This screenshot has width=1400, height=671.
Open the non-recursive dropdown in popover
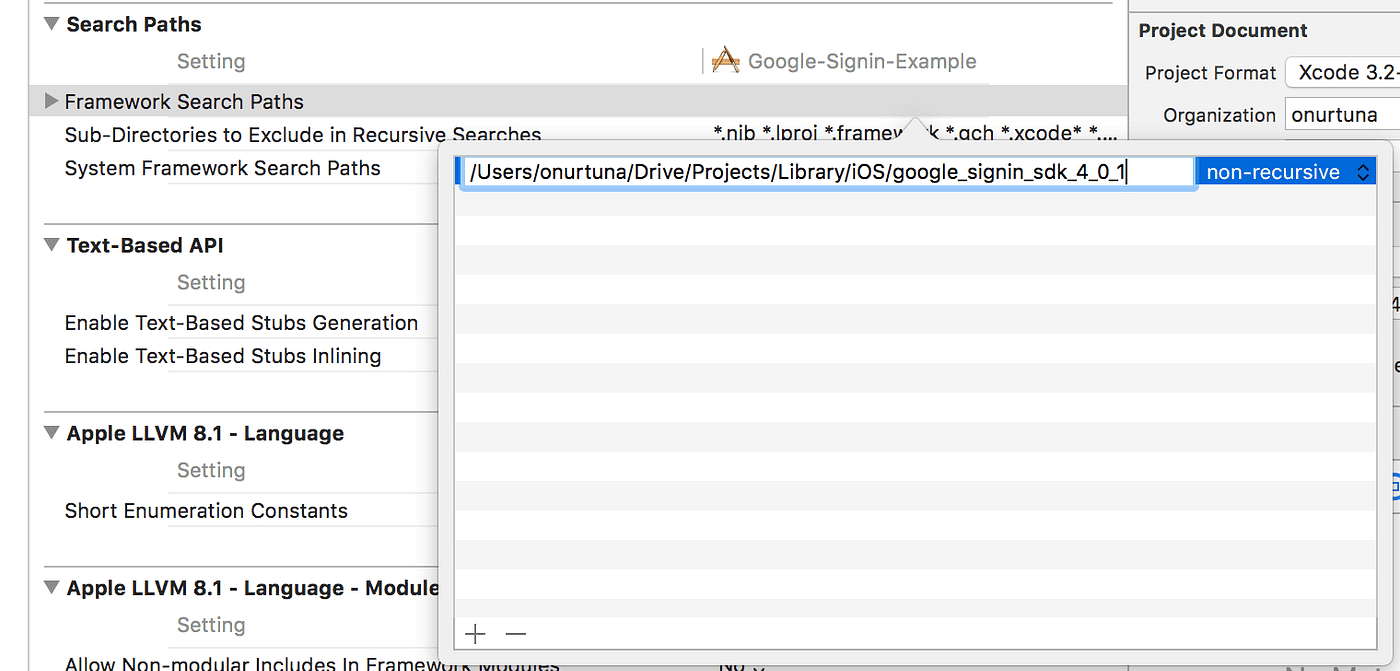[1287, 172]
